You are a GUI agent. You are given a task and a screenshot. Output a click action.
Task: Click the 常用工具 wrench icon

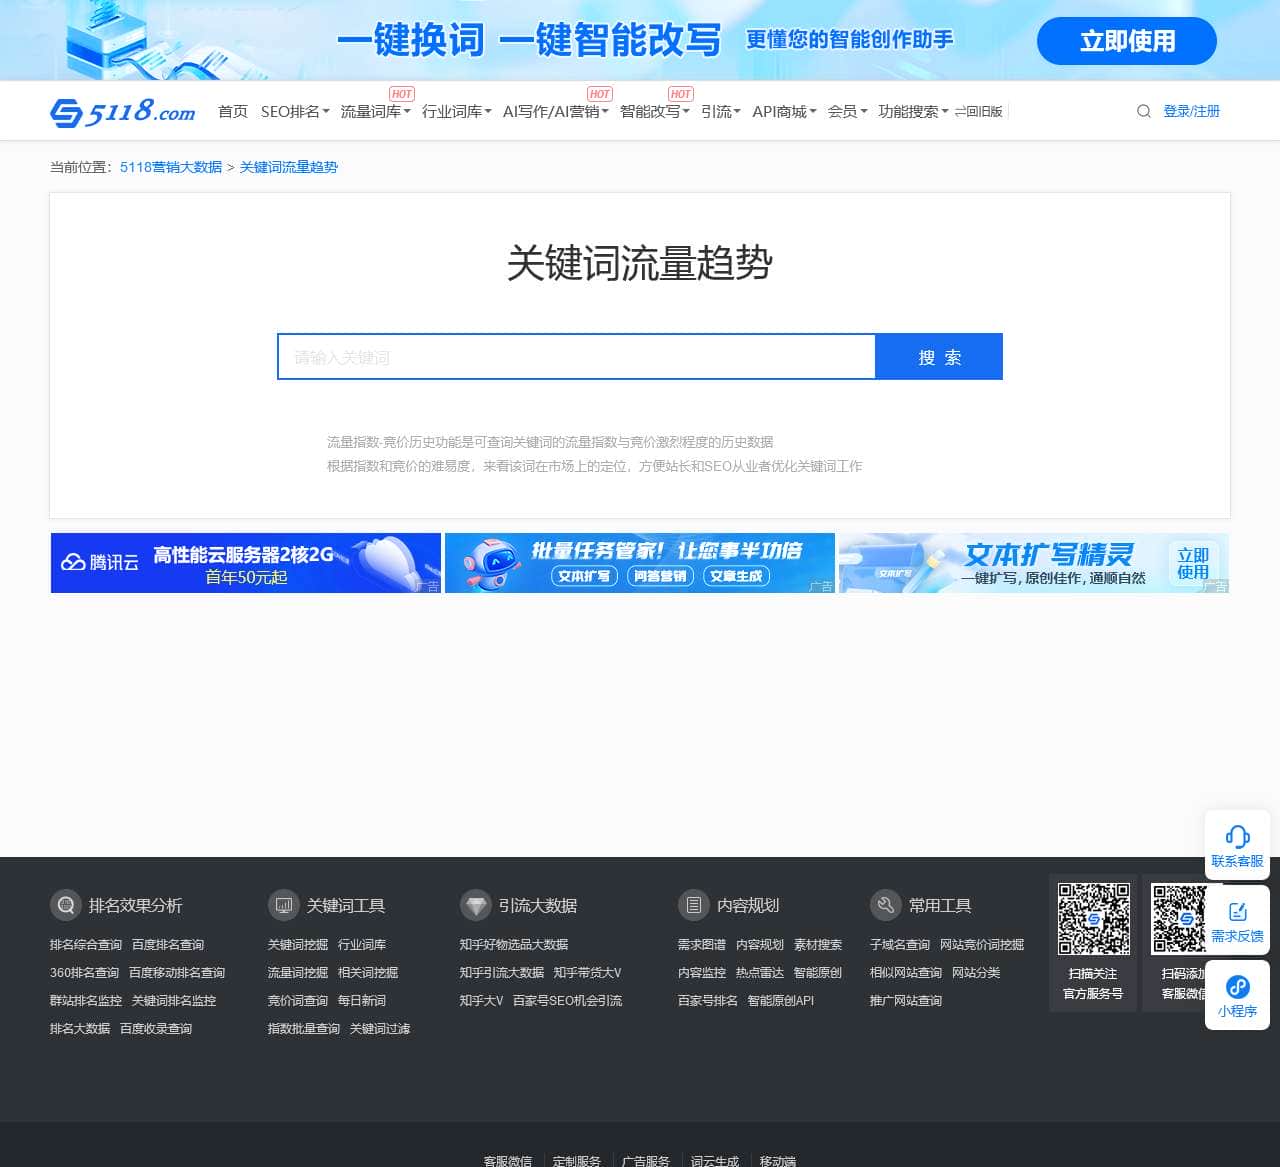coord(886,905)
